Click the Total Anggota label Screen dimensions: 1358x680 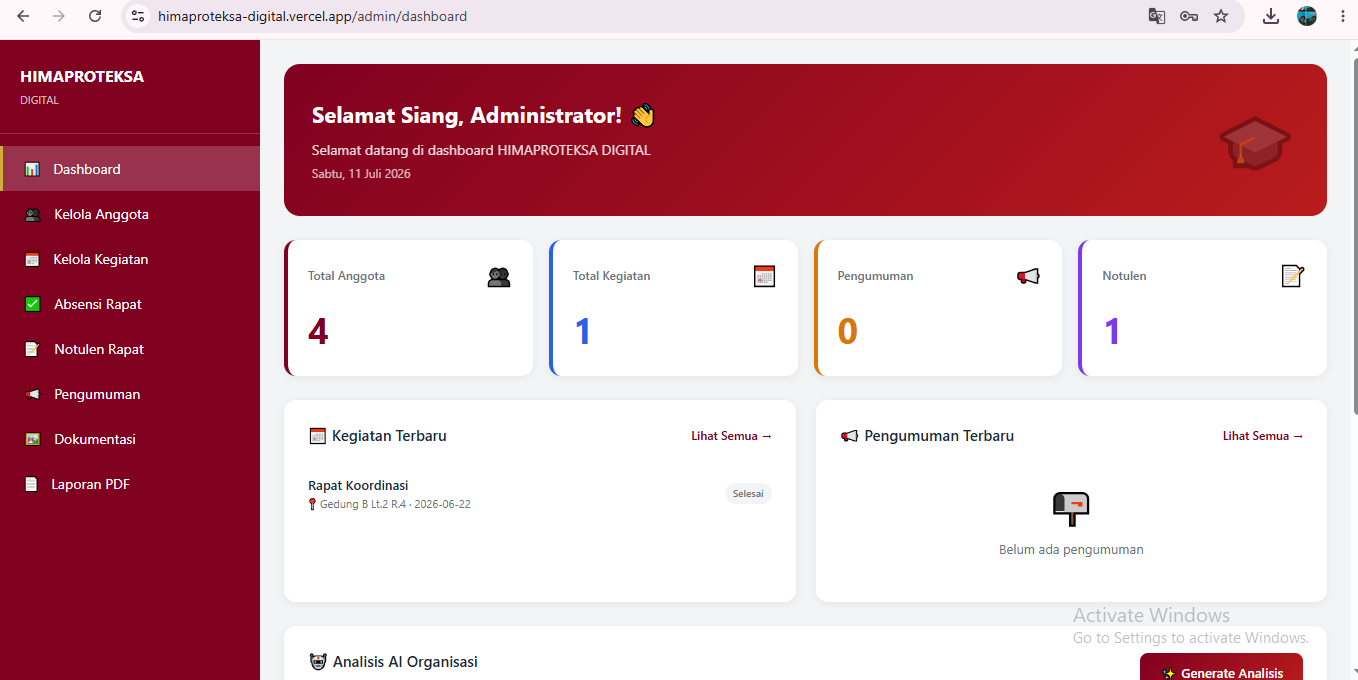coord(346,276)
